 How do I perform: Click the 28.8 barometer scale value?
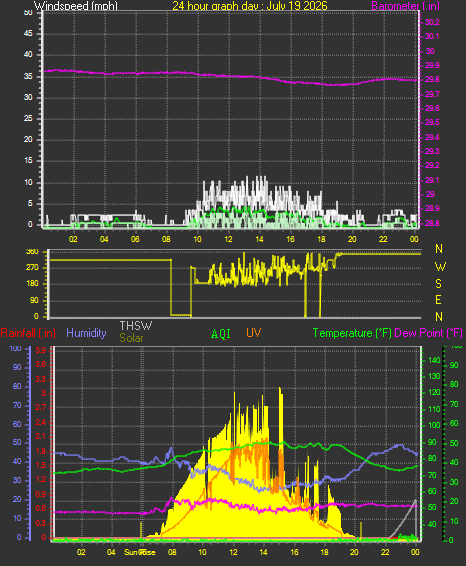432,223
